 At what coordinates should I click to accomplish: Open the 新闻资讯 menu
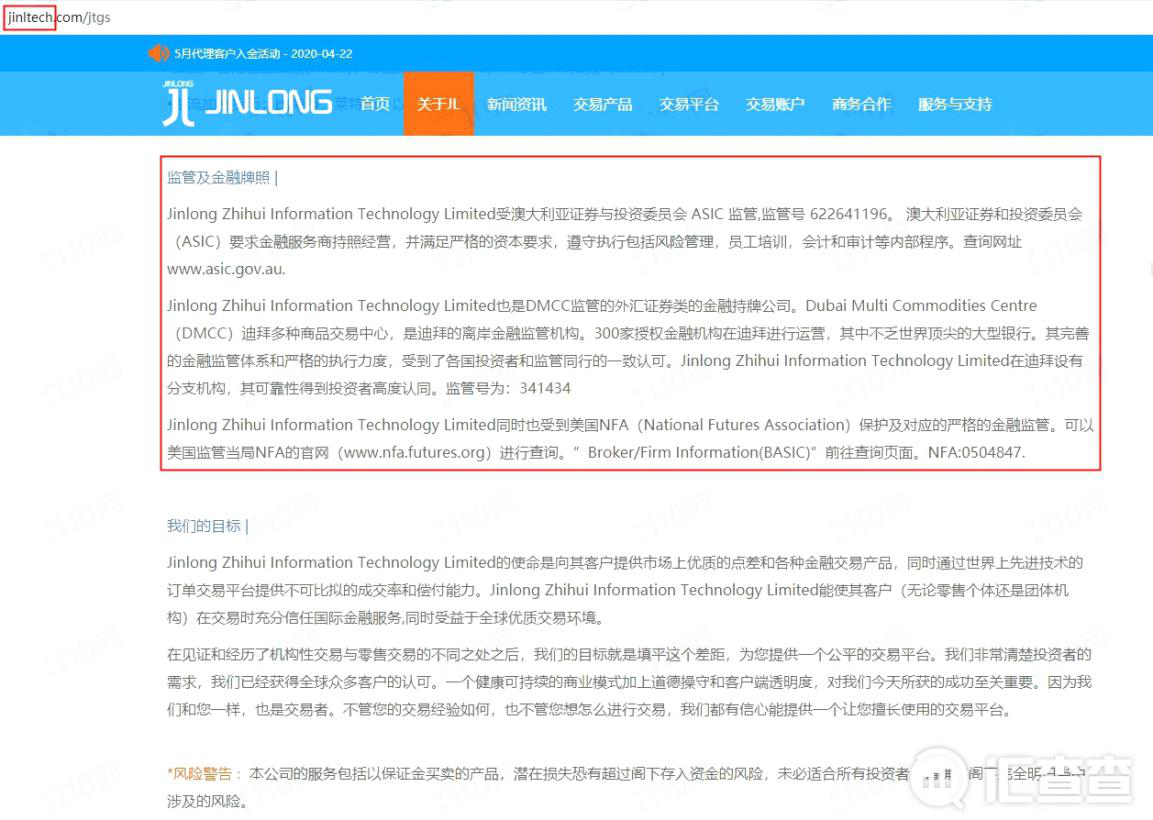(x=516, y=104)
